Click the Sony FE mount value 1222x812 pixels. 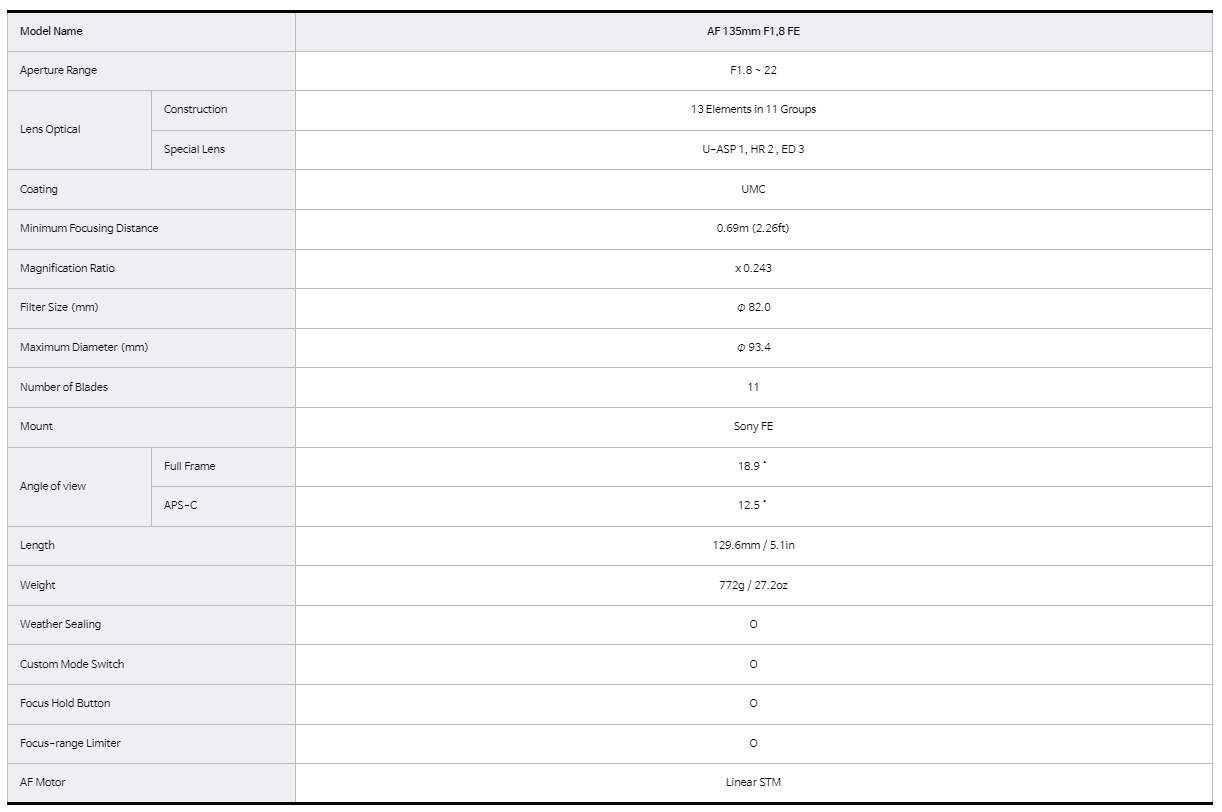pos(753,426)
